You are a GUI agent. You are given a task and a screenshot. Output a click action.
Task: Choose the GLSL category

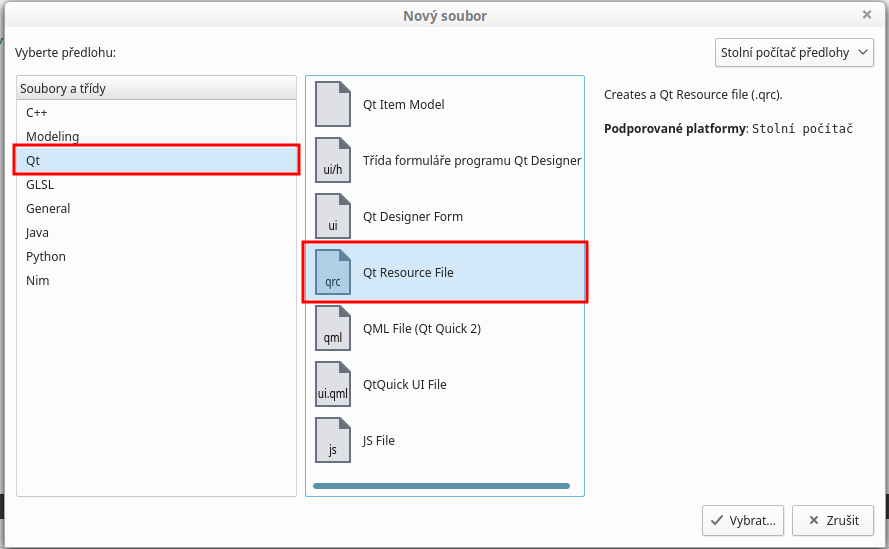coord(156,184)
